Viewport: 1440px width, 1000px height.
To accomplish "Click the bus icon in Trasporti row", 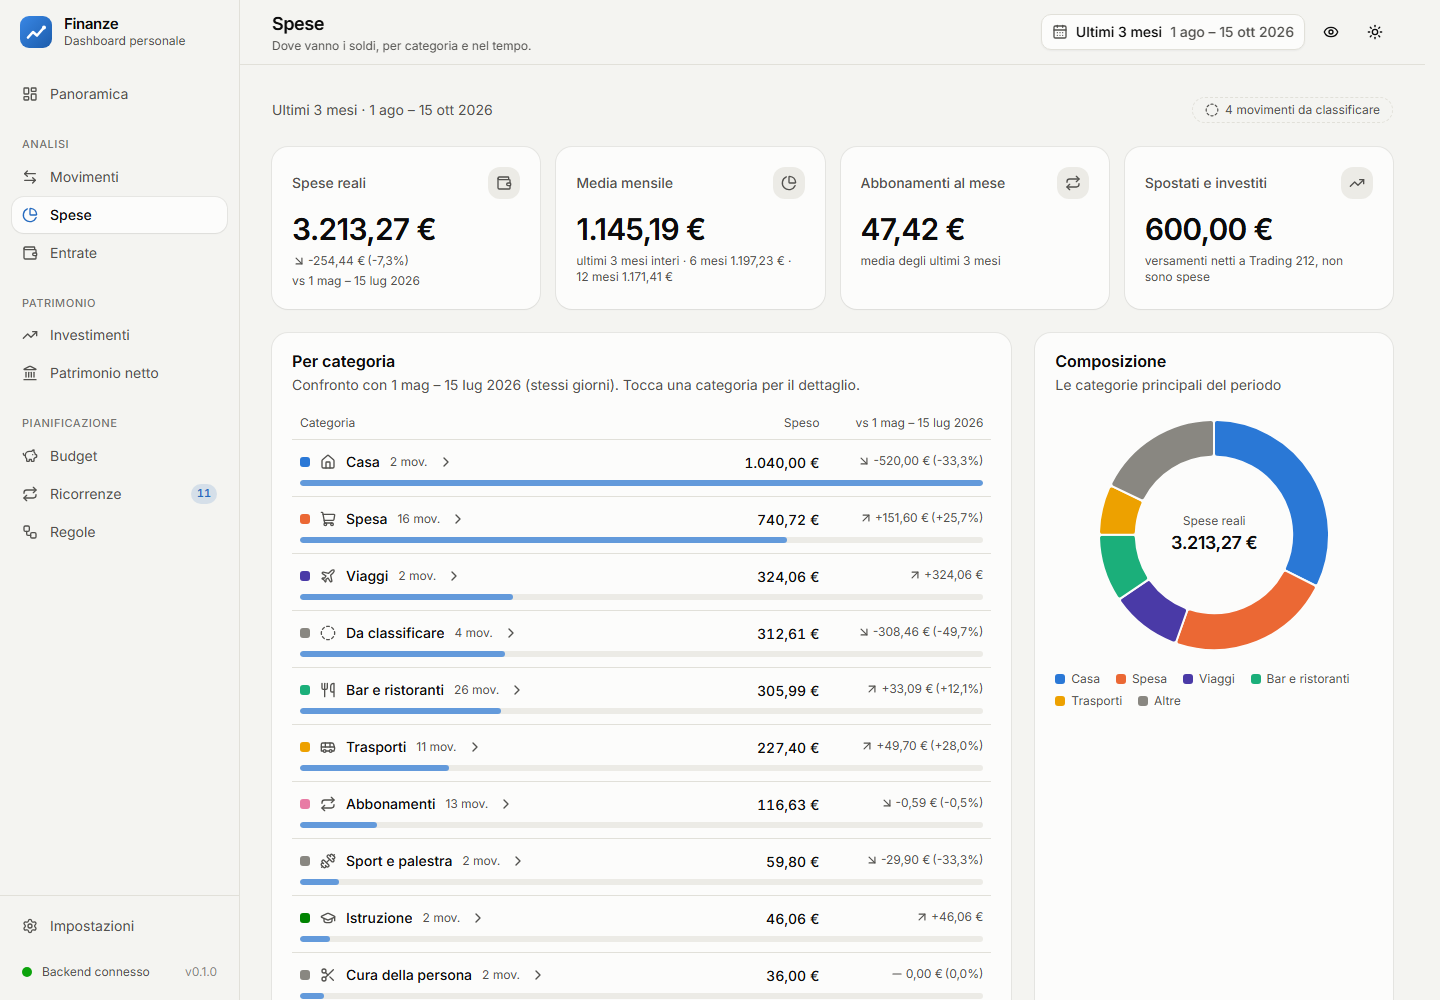I will pyautogui.click(x=328, y=747).
